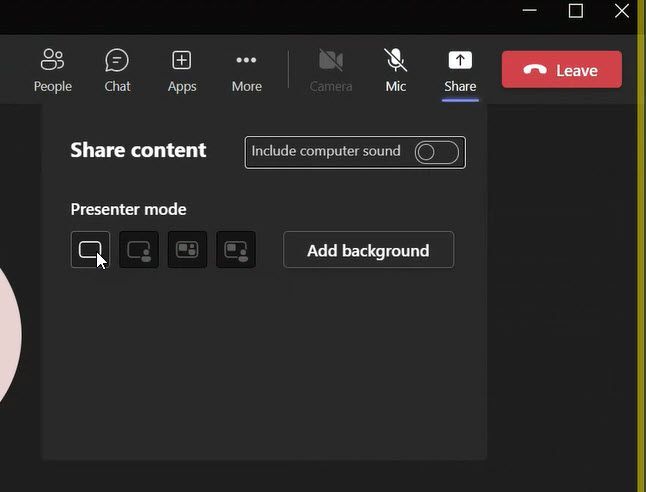Turn on the Camera
The width and height of the screenshot is (646, 492).
coord(331,70)
